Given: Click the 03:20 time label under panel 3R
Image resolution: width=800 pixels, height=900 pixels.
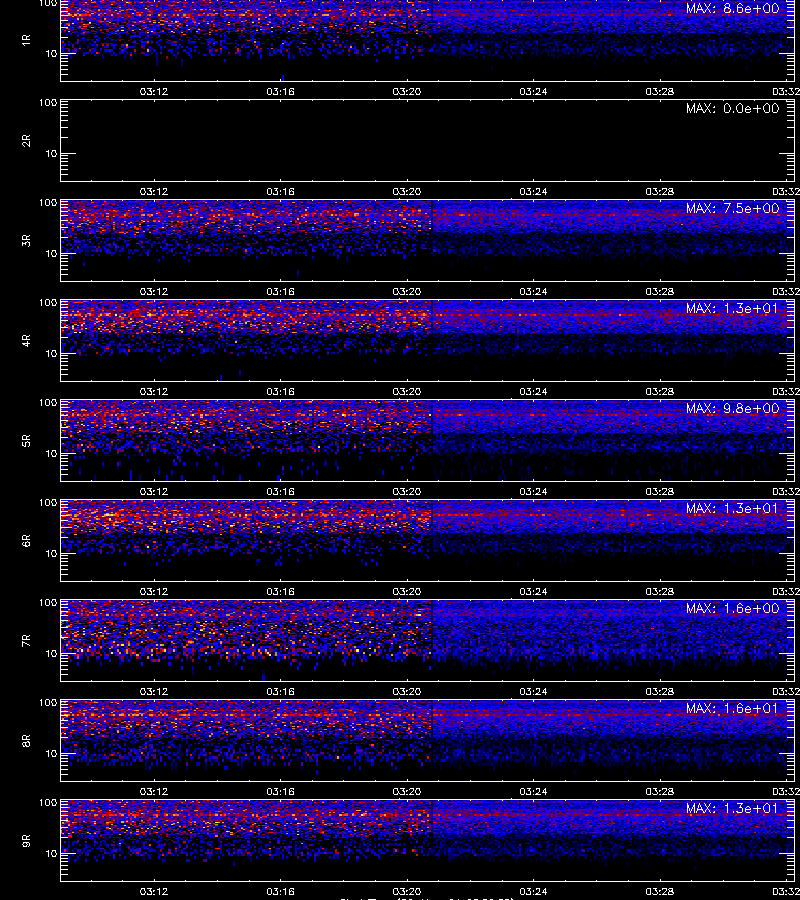Looking at the screenshot, I should (x=407, y=292).
